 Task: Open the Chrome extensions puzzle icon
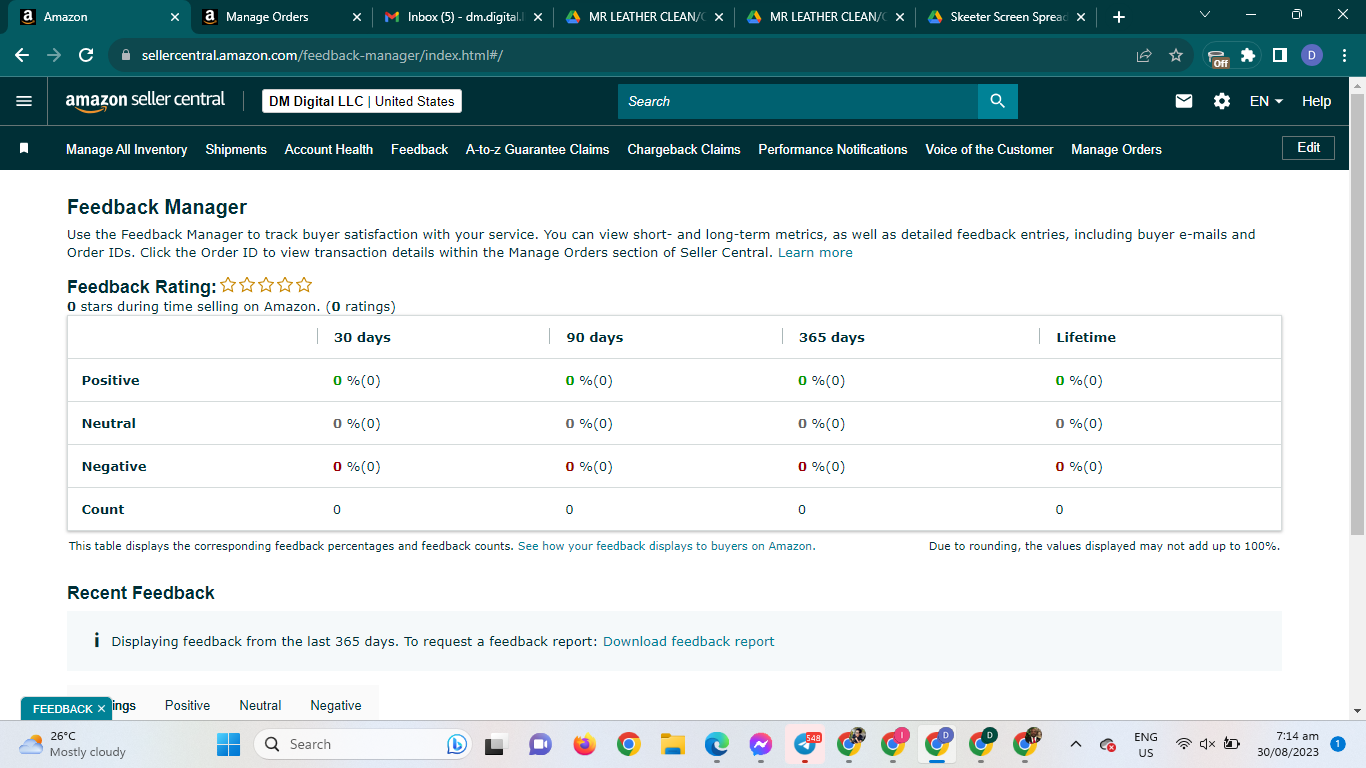1248,55
